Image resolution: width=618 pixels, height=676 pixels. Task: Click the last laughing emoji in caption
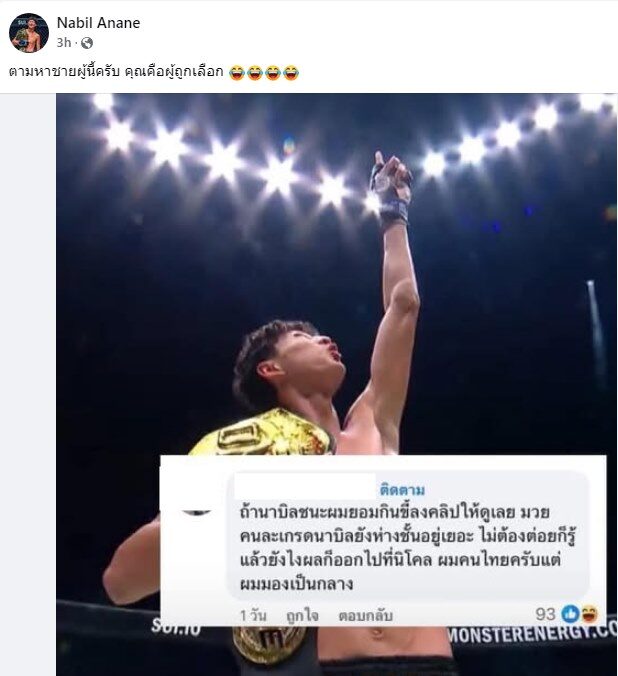click(x=291, y=72)
